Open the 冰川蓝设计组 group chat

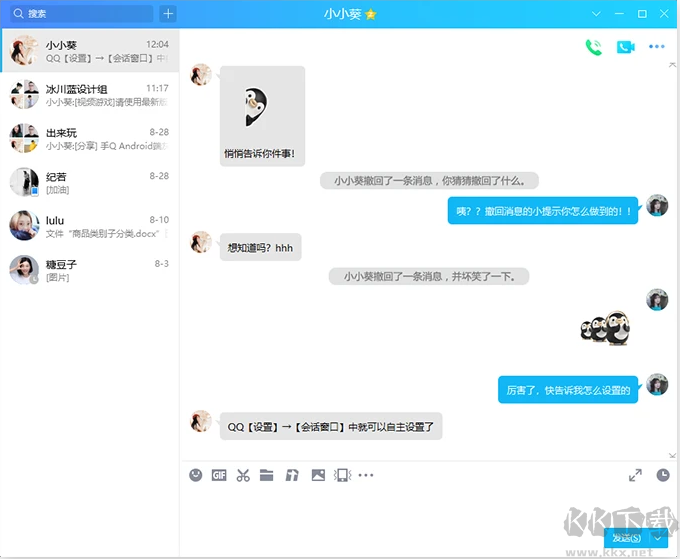tap(89, 95)
